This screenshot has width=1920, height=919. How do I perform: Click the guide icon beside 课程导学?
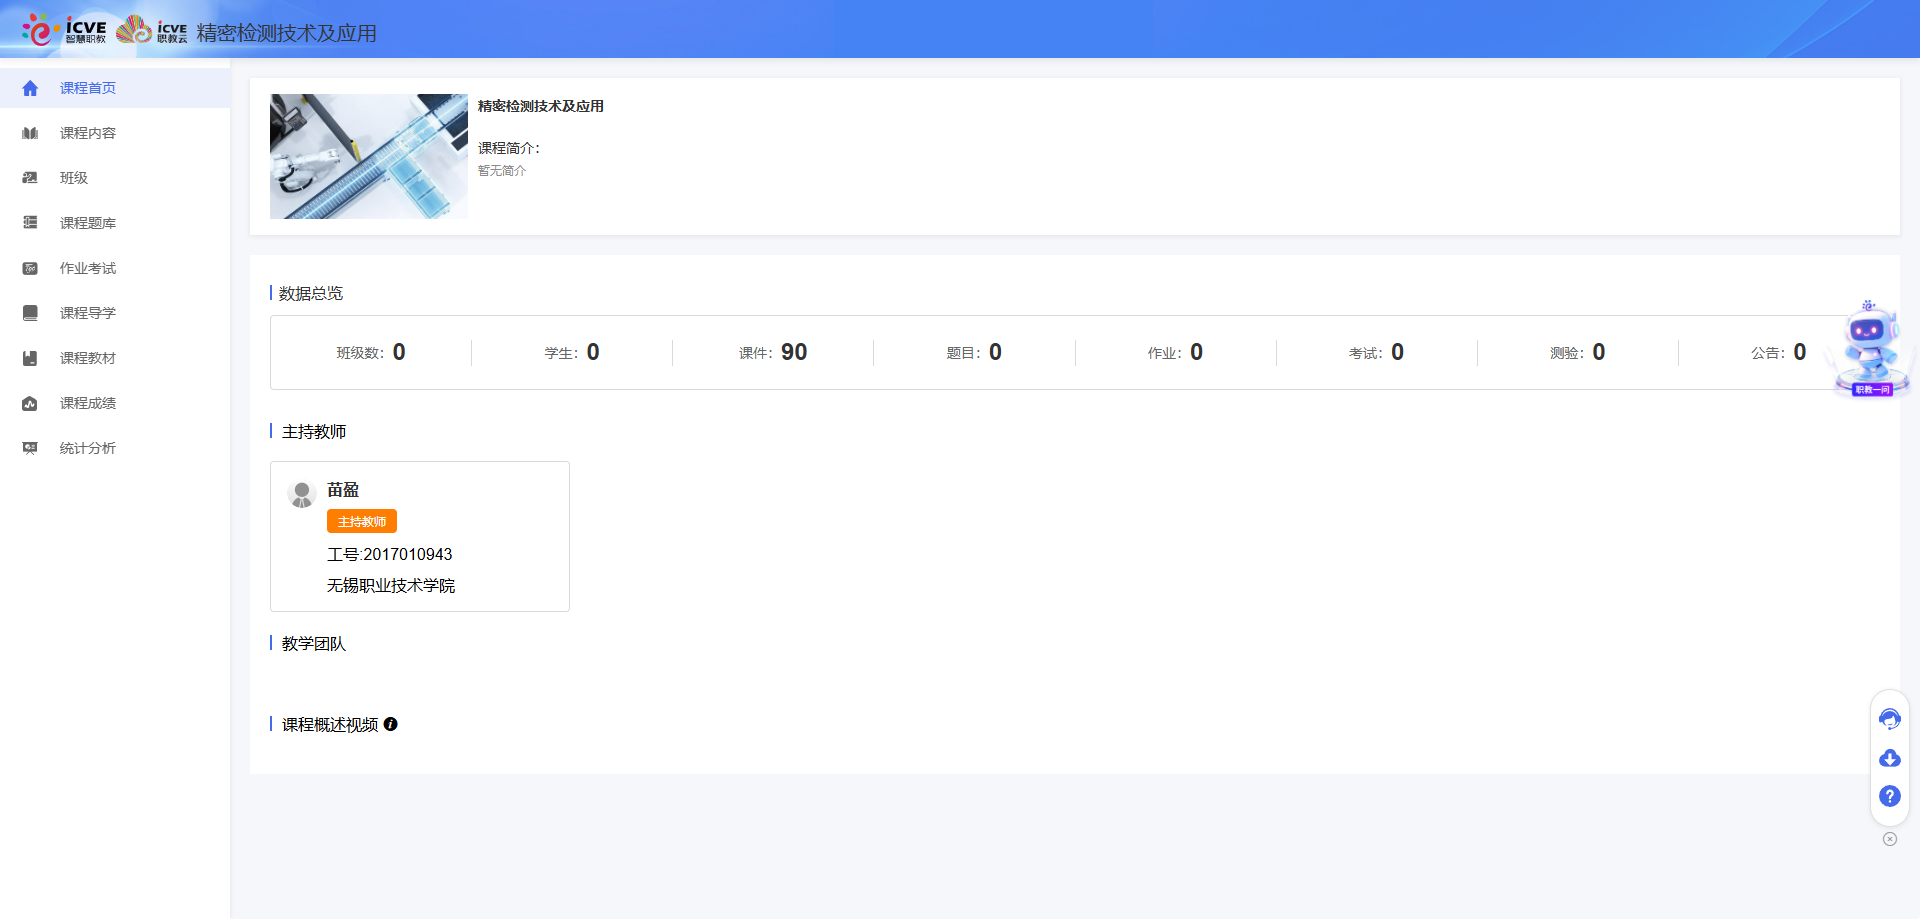pyautogui.click(x=30, y=313)
